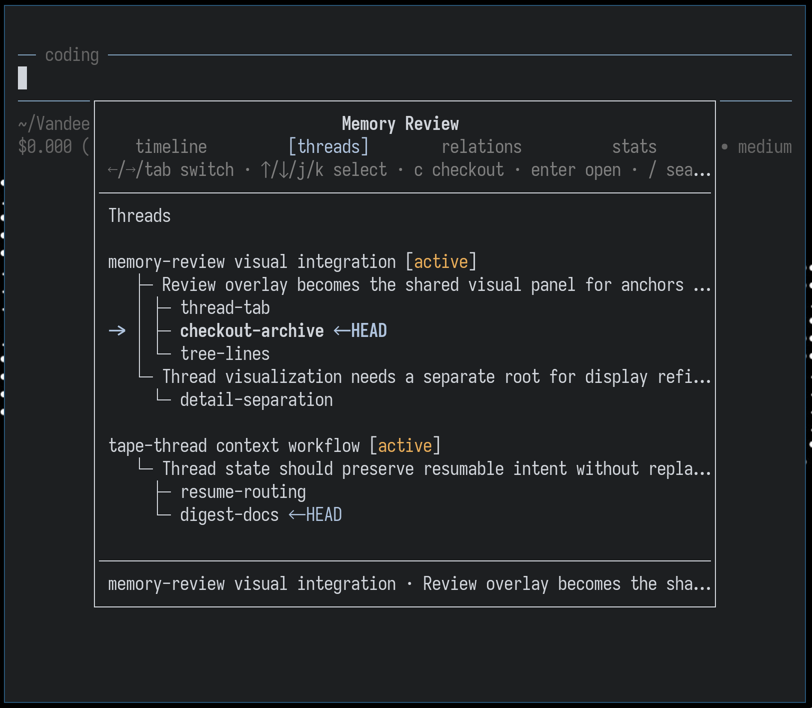The height and width of the screenshot is (708, 812).
Task: Click the coding prompt input cursor
Action: pyautogui.click(x=22, y=78)
